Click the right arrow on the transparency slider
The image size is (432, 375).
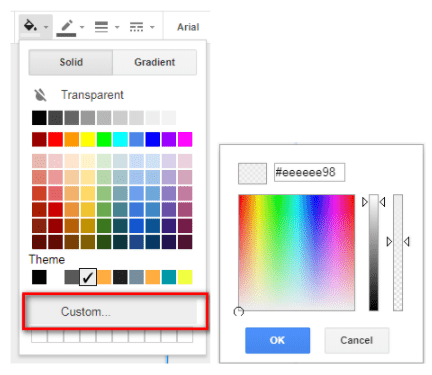[x=406, y=241]
